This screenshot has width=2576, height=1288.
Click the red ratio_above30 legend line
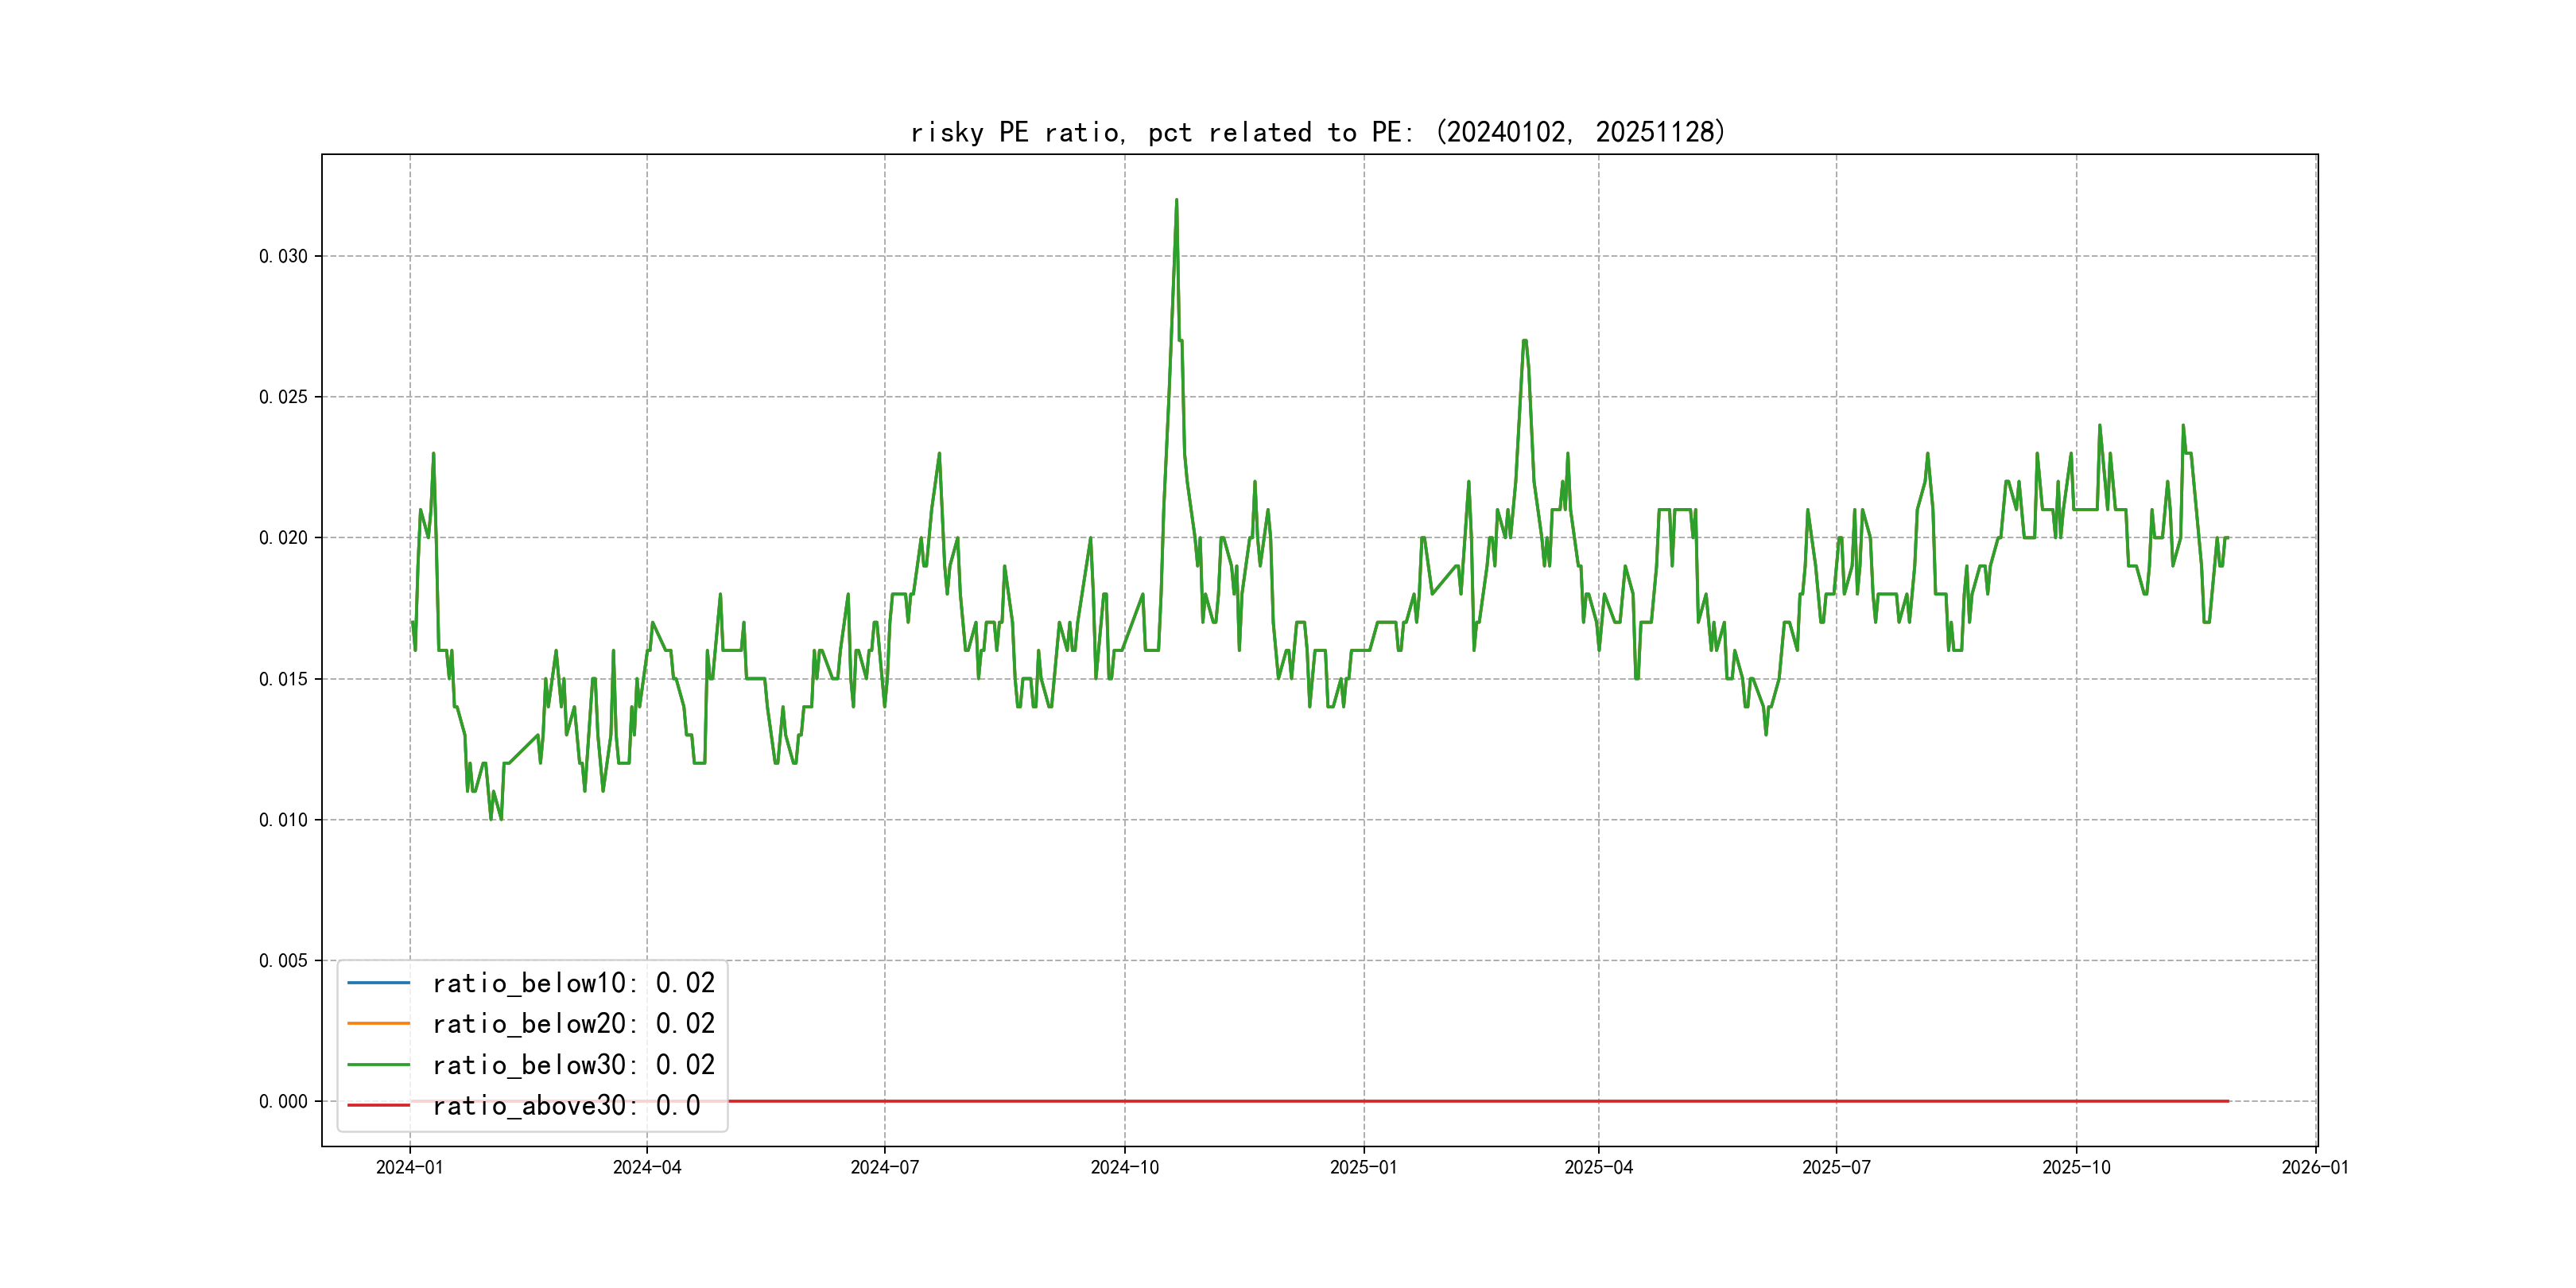[378, 1105]
